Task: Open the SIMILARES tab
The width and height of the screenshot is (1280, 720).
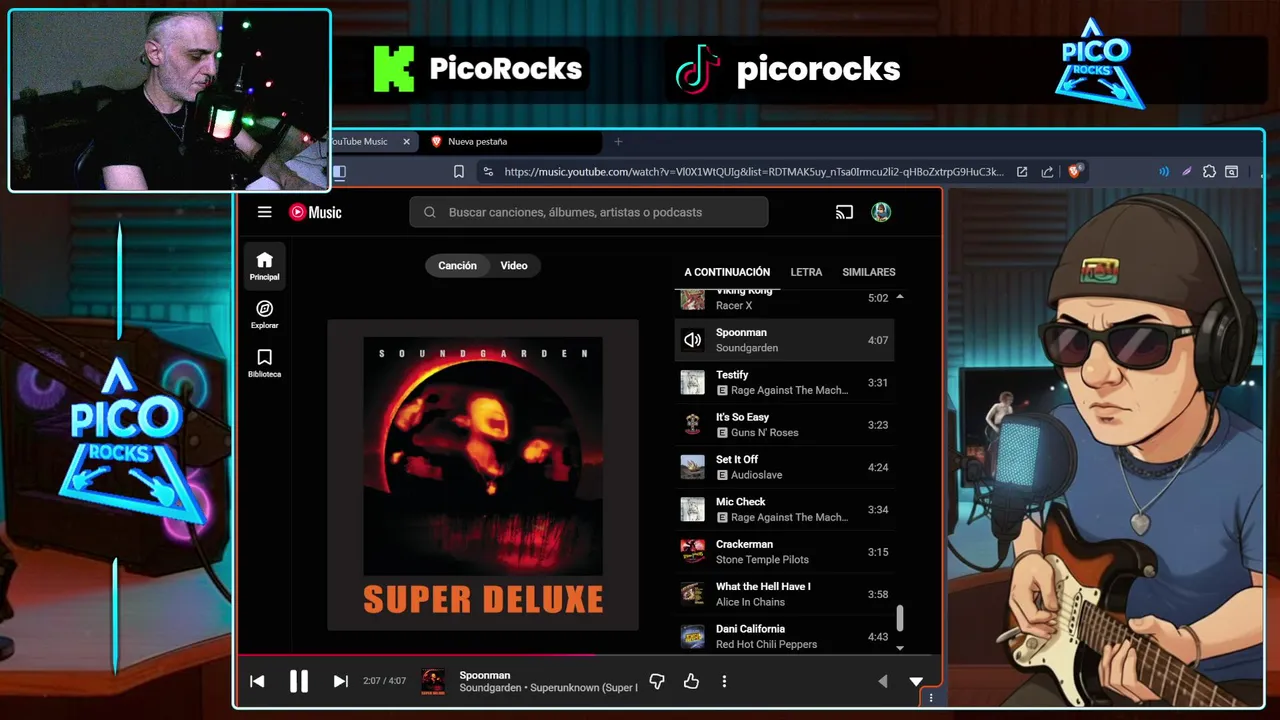Action: pos(869,272)
